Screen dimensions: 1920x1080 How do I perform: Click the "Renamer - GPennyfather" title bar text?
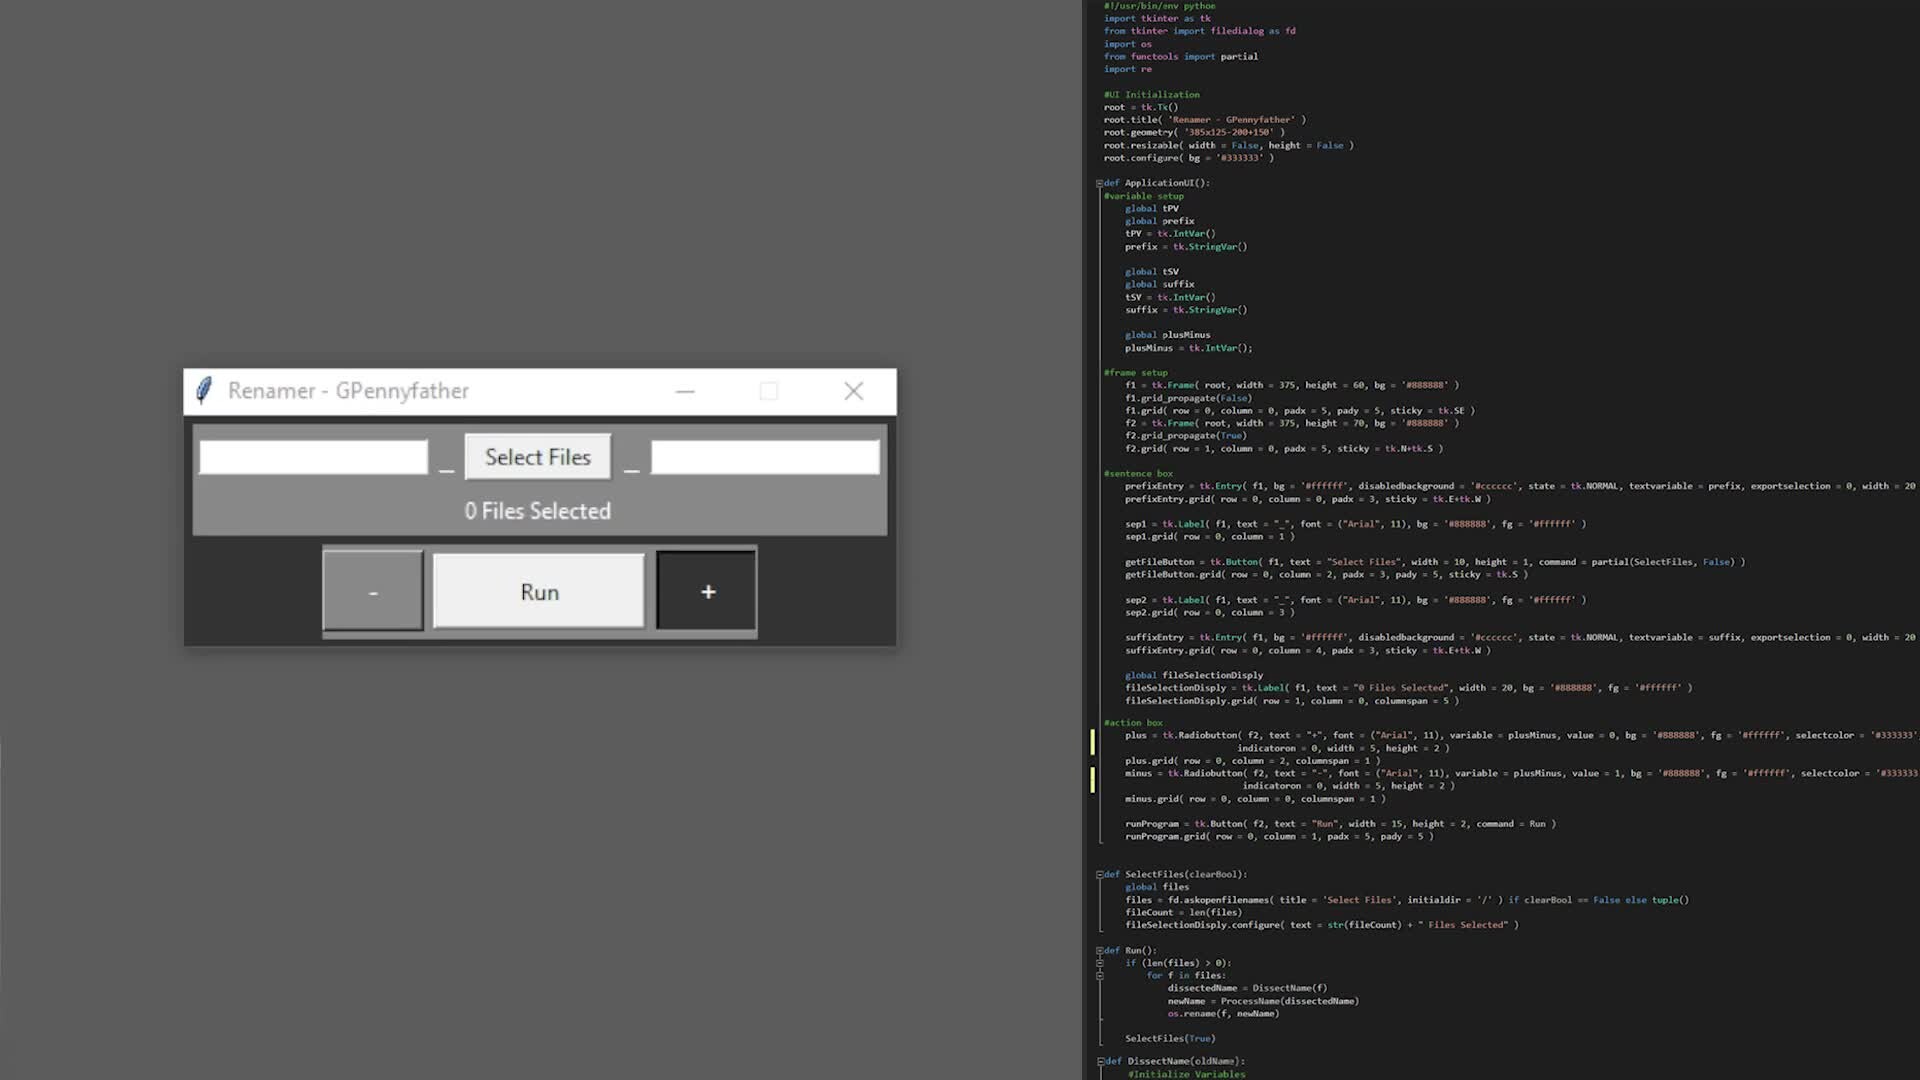coord(347,390)
